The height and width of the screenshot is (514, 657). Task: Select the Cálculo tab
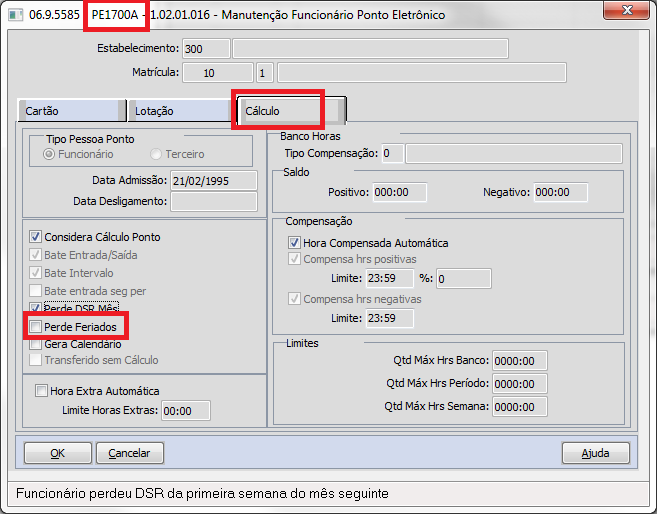pos(291,110)
